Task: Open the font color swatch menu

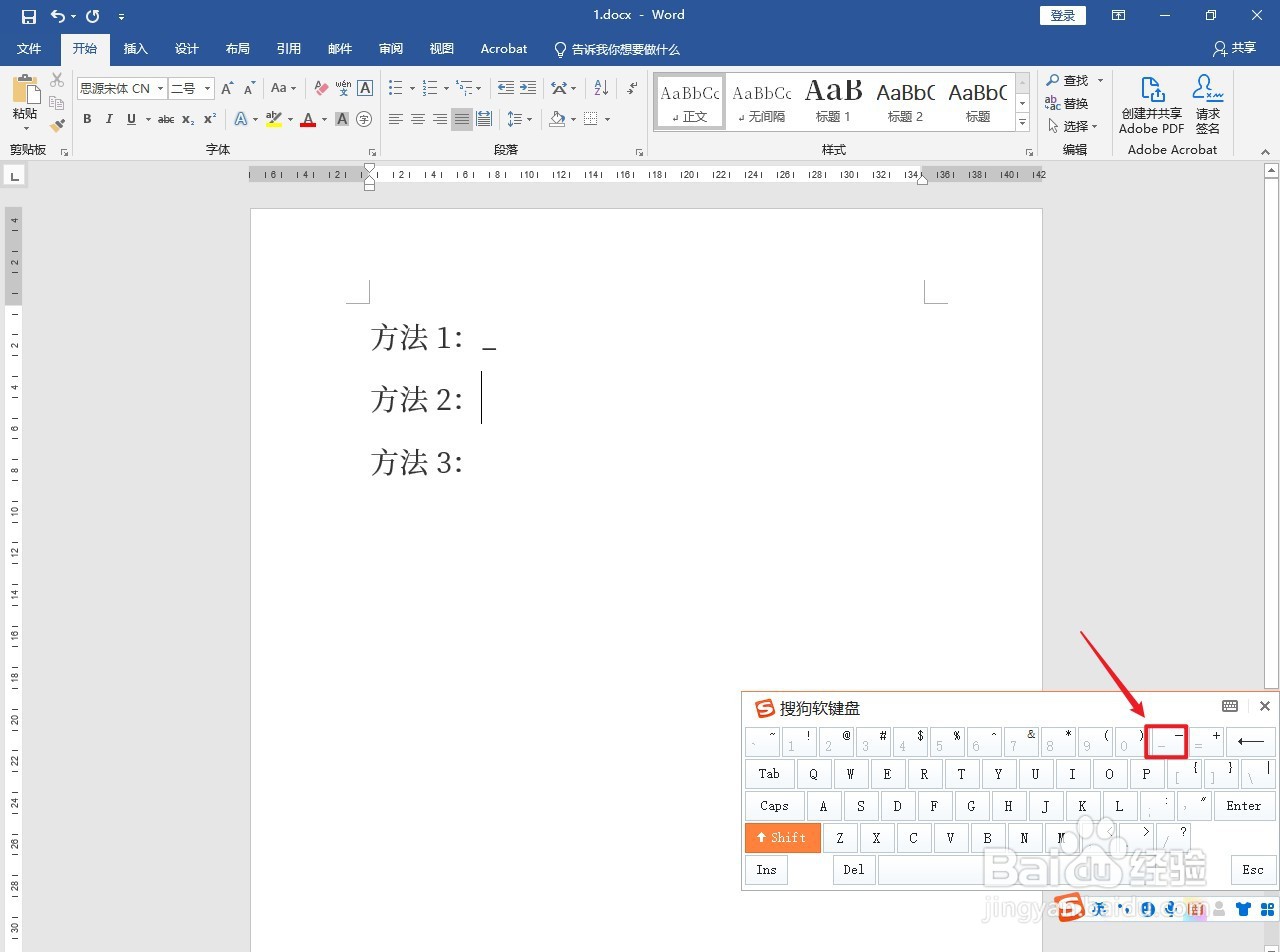Action: [x=322, y=119]
